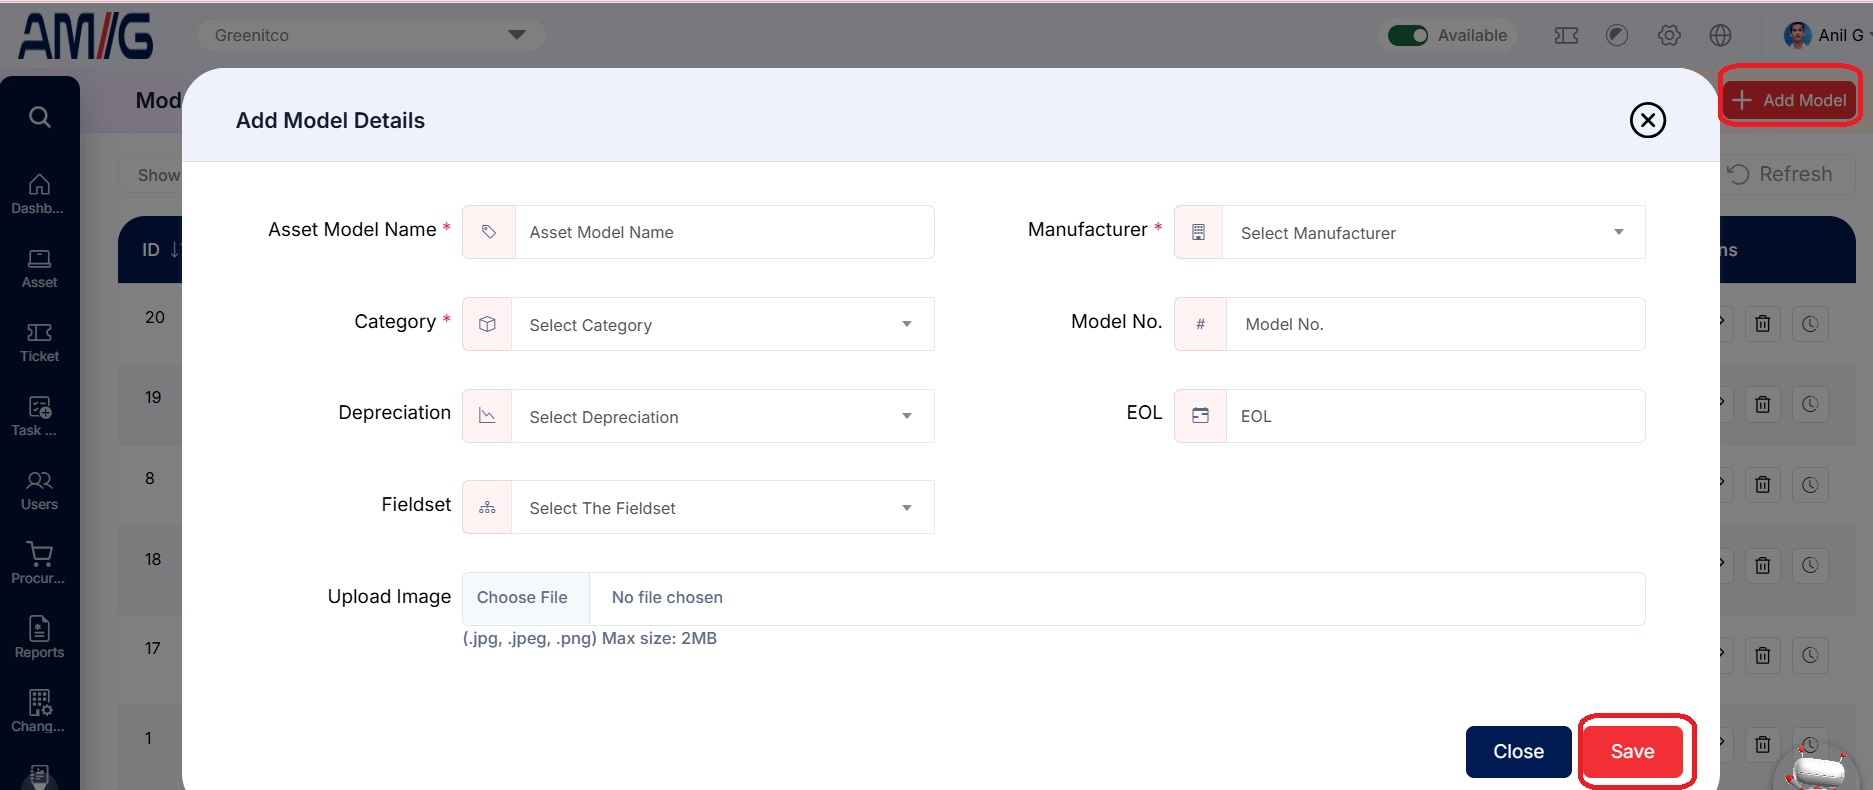Click the Close button in dialog footer
Viewport: 1873px width, 790px height.
tap(1518, 751)
